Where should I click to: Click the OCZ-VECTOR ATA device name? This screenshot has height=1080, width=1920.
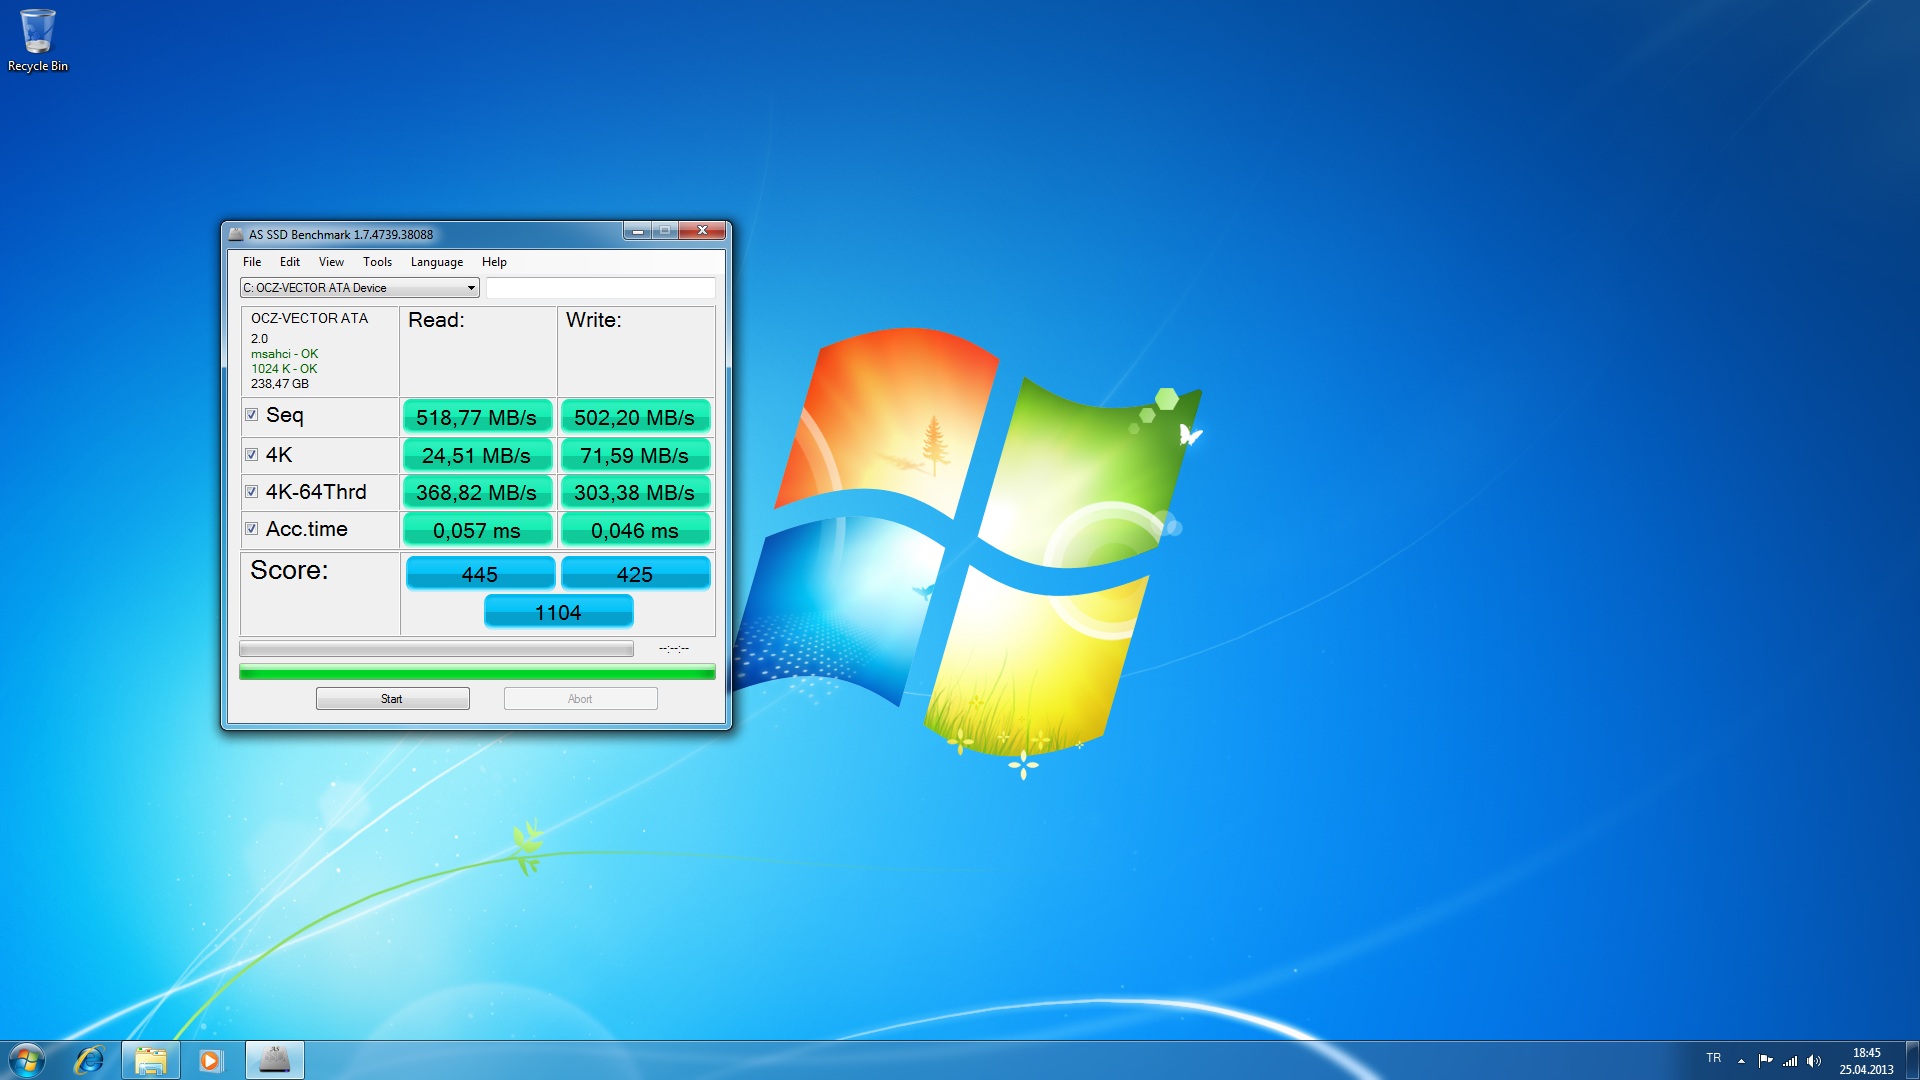coord(309,318)
